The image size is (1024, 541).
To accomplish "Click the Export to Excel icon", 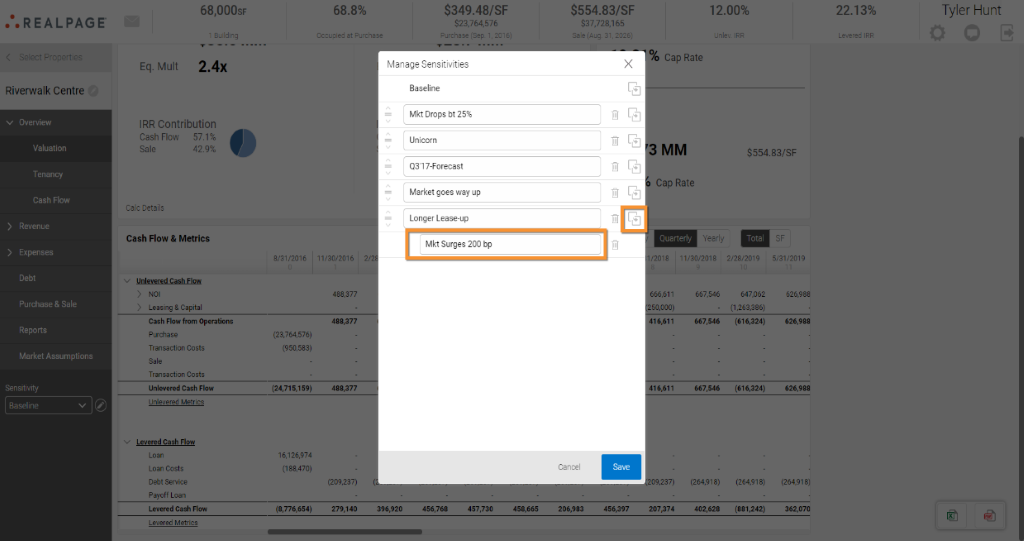I will (953, 515).
